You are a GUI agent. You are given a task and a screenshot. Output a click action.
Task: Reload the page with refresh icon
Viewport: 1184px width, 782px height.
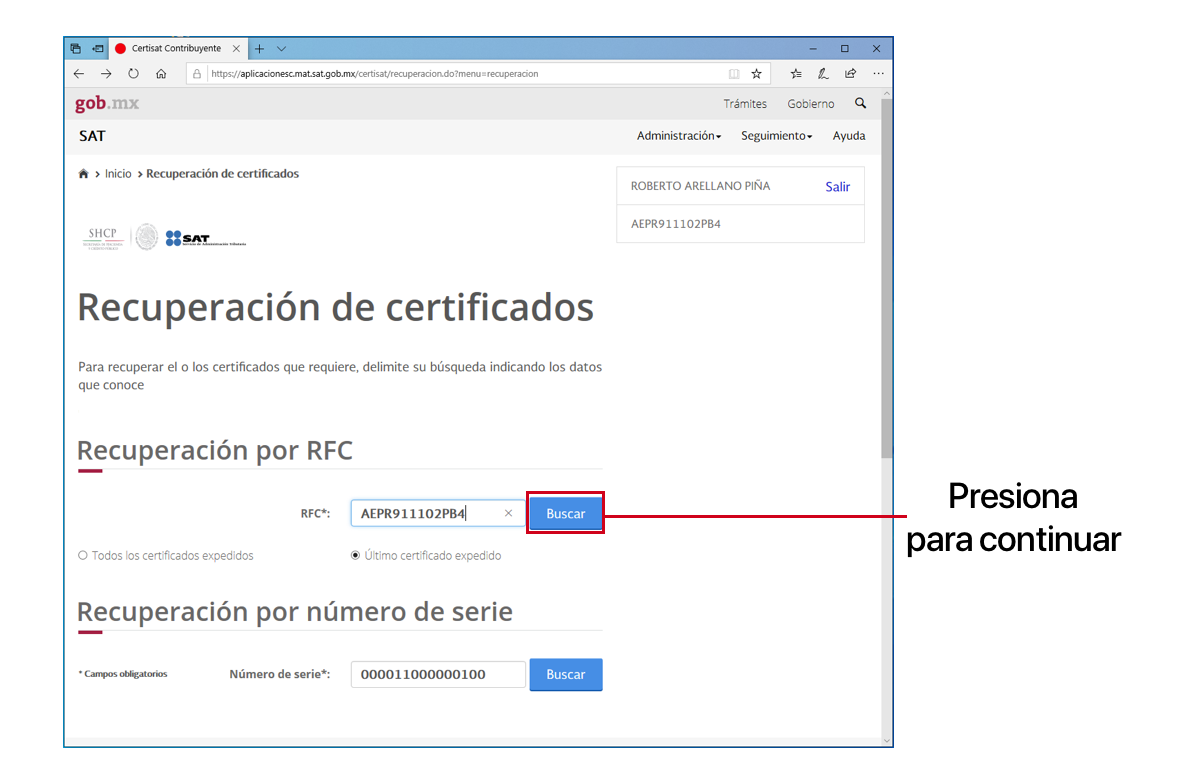point(134,74)
